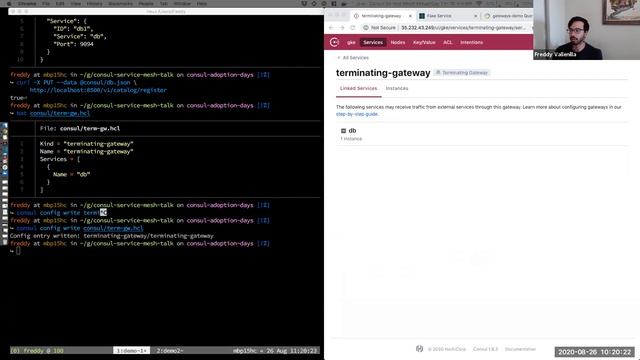
Task: Open the Nodes tab in Consul navigation
Action: (x=398, y=42)
